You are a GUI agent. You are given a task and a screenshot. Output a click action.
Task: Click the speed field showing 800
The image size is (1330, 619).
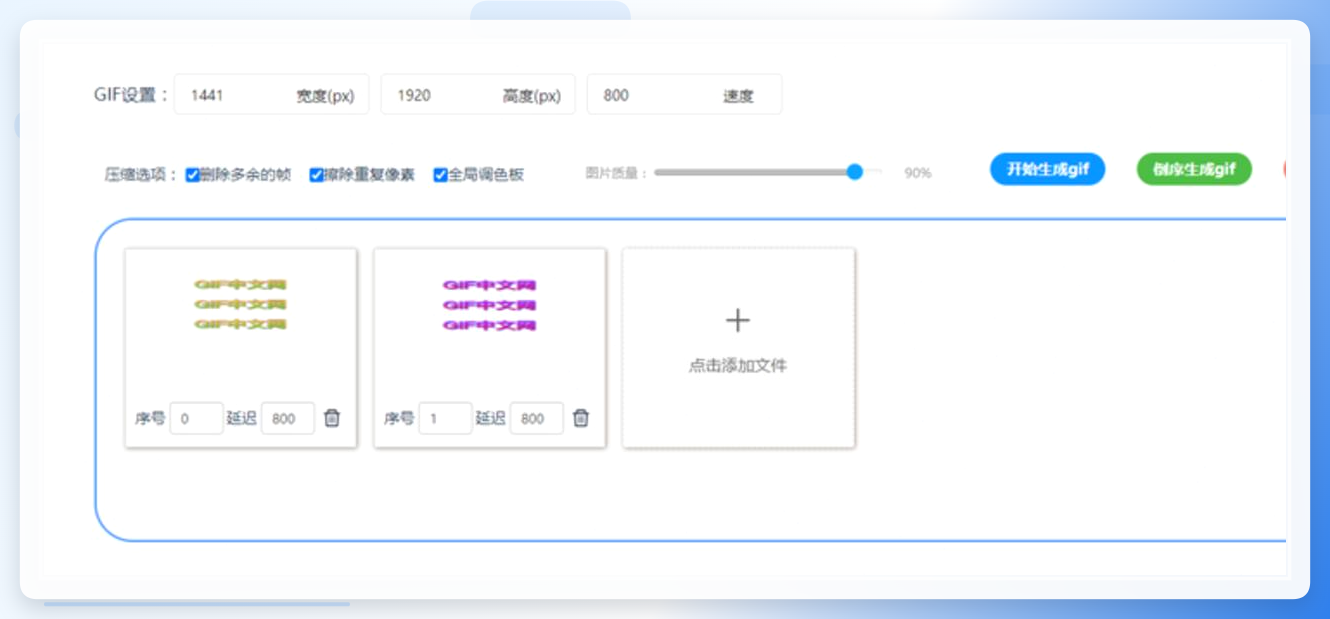684,95
